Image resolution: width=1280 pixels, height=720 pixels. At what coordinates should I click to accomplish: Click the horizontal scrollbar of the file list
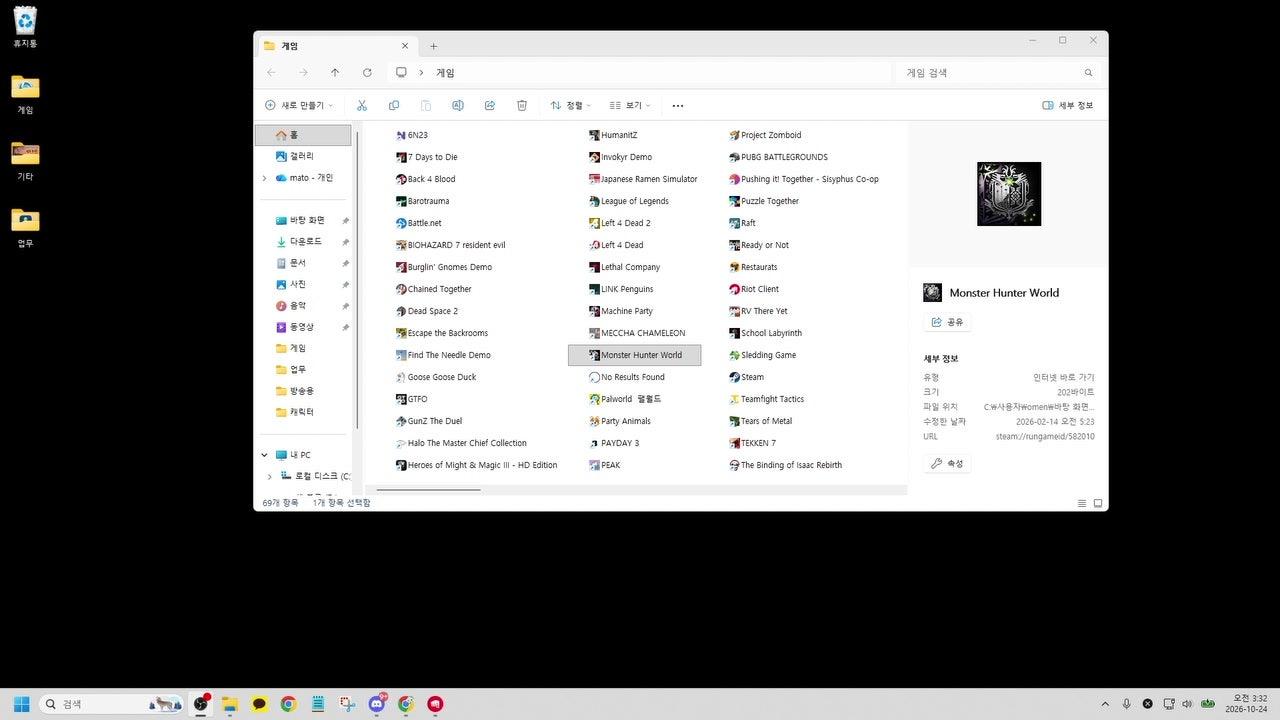point(428,490)
